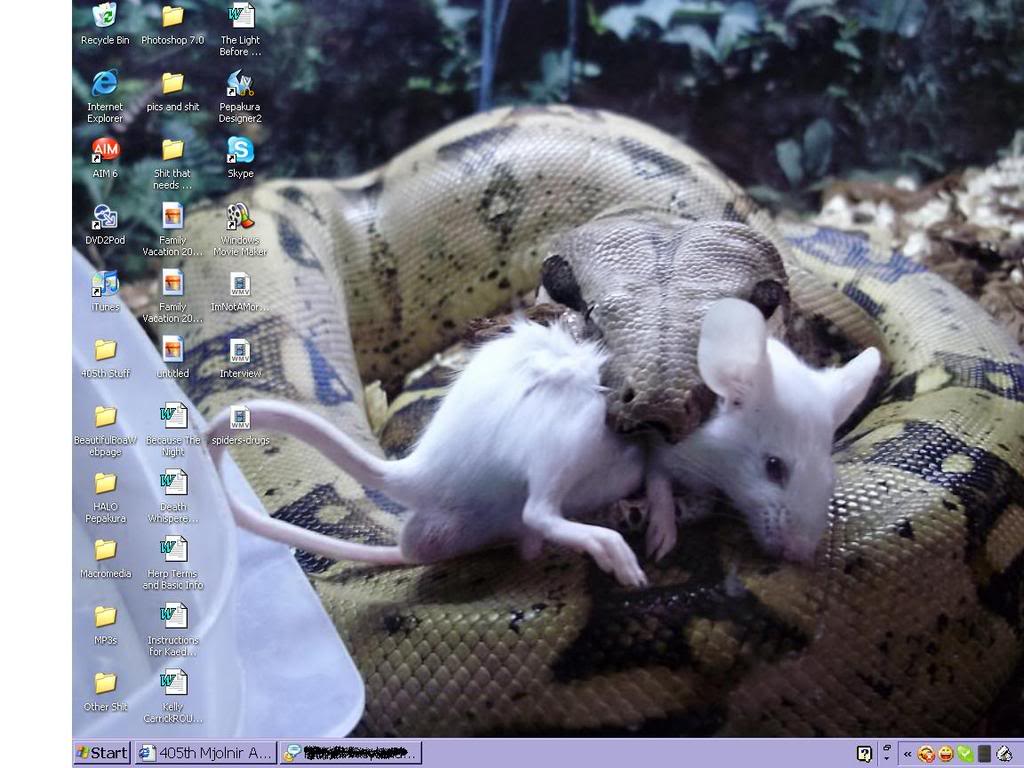Expand hidden tray icons chevron

tap(907, 754)
